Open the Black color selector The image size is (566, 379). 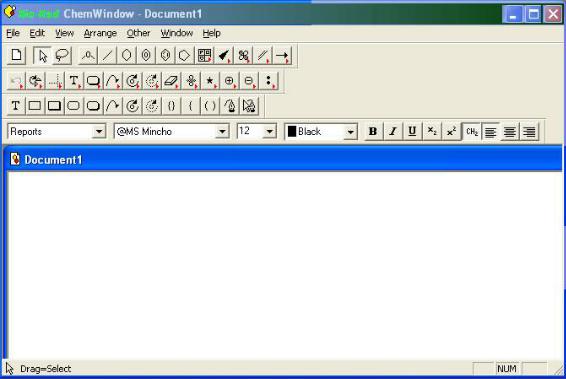(x=321, y=131)
